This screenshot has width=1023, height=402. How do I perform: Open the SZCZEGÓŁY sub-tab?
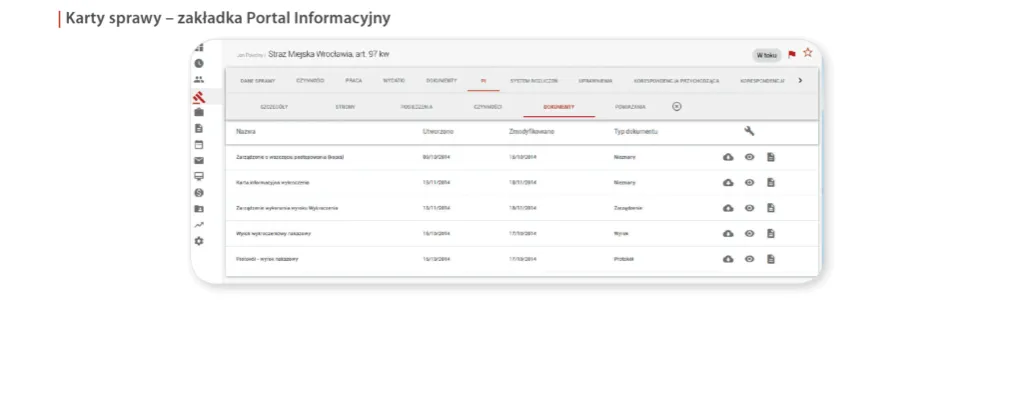274,106
